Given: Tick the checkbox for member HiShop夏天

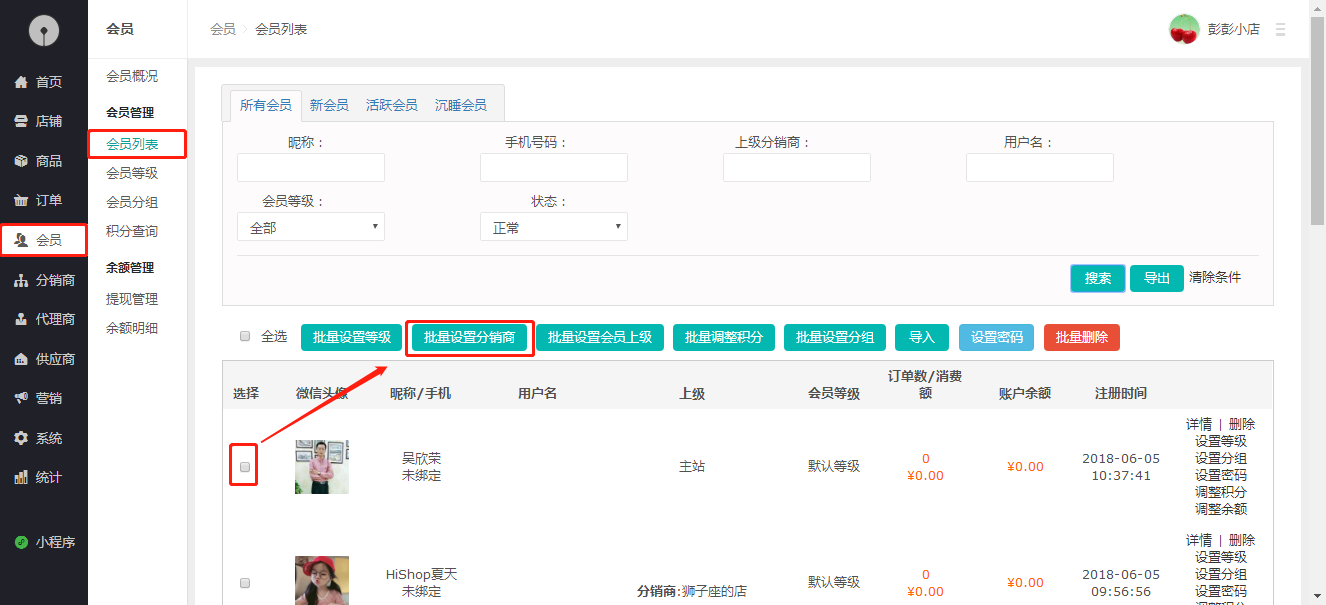Looking at the screenshot, I should [x=244, y=581].
